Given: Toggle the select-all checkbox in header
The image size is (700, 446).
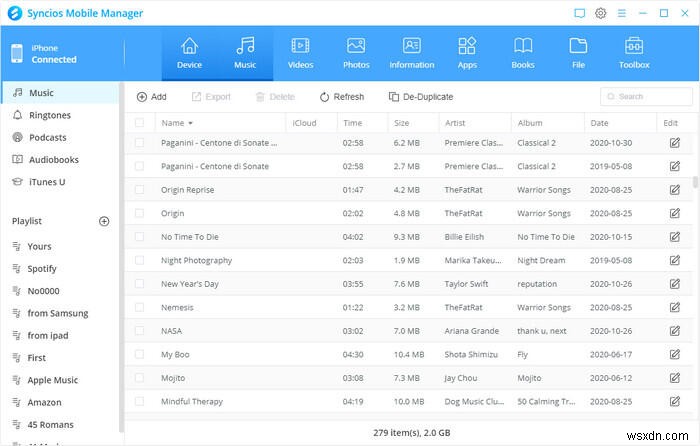Looking at the screenshot, I should 139,123.
